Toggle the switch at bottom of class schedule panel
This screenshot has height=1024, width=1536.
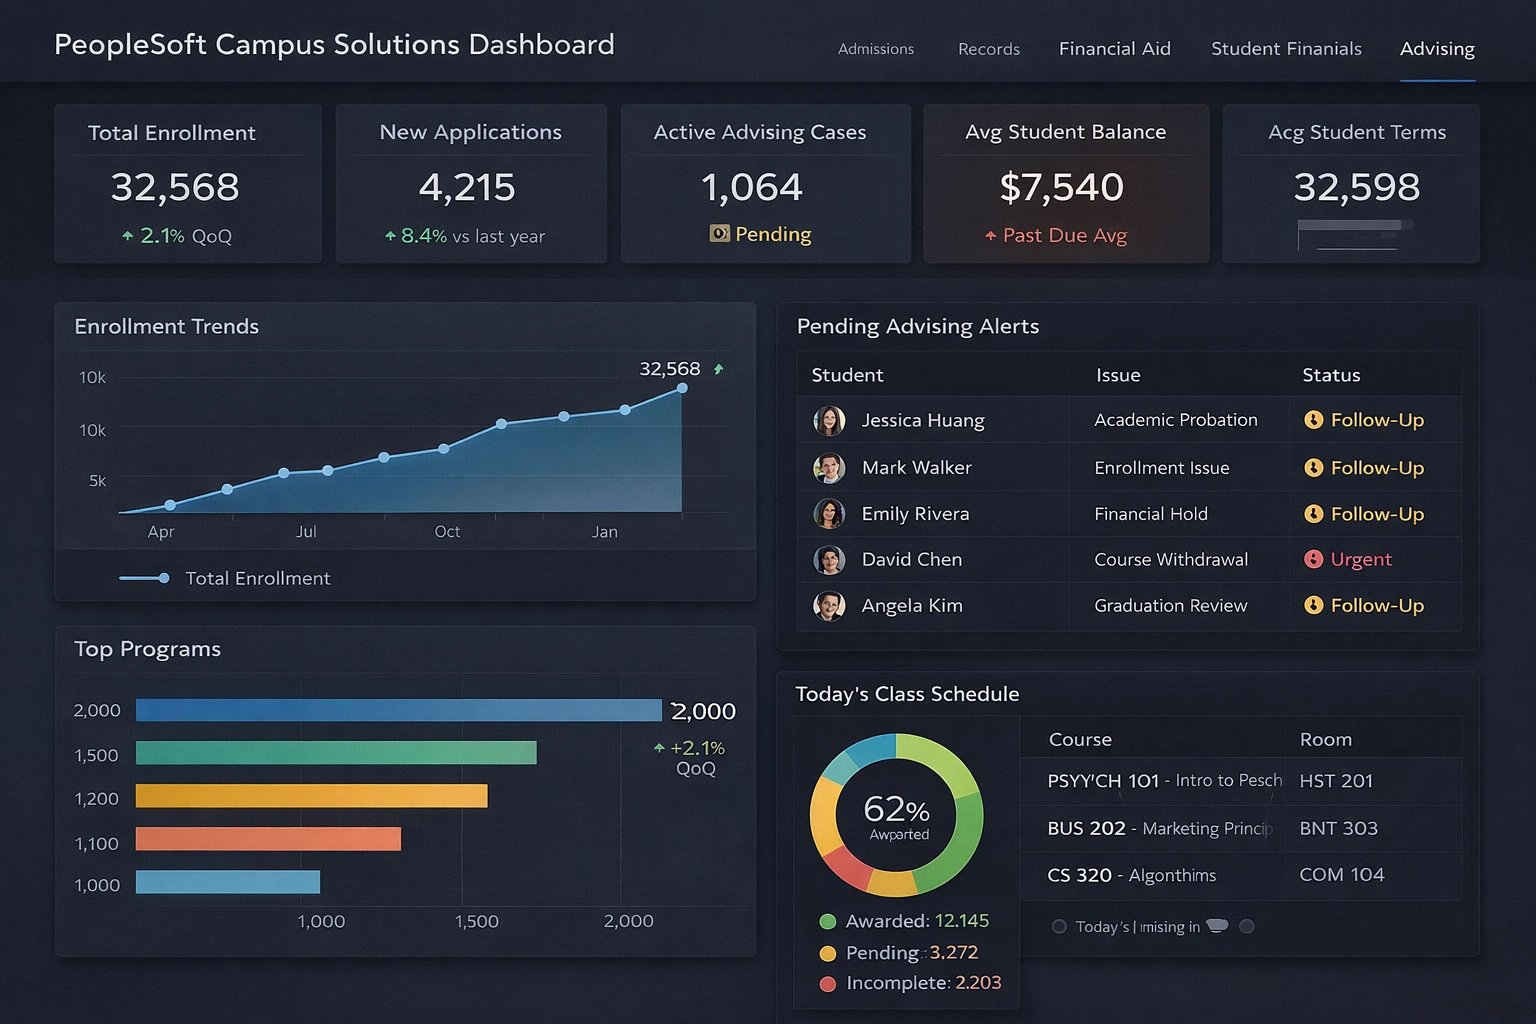tap(1217, 927)
